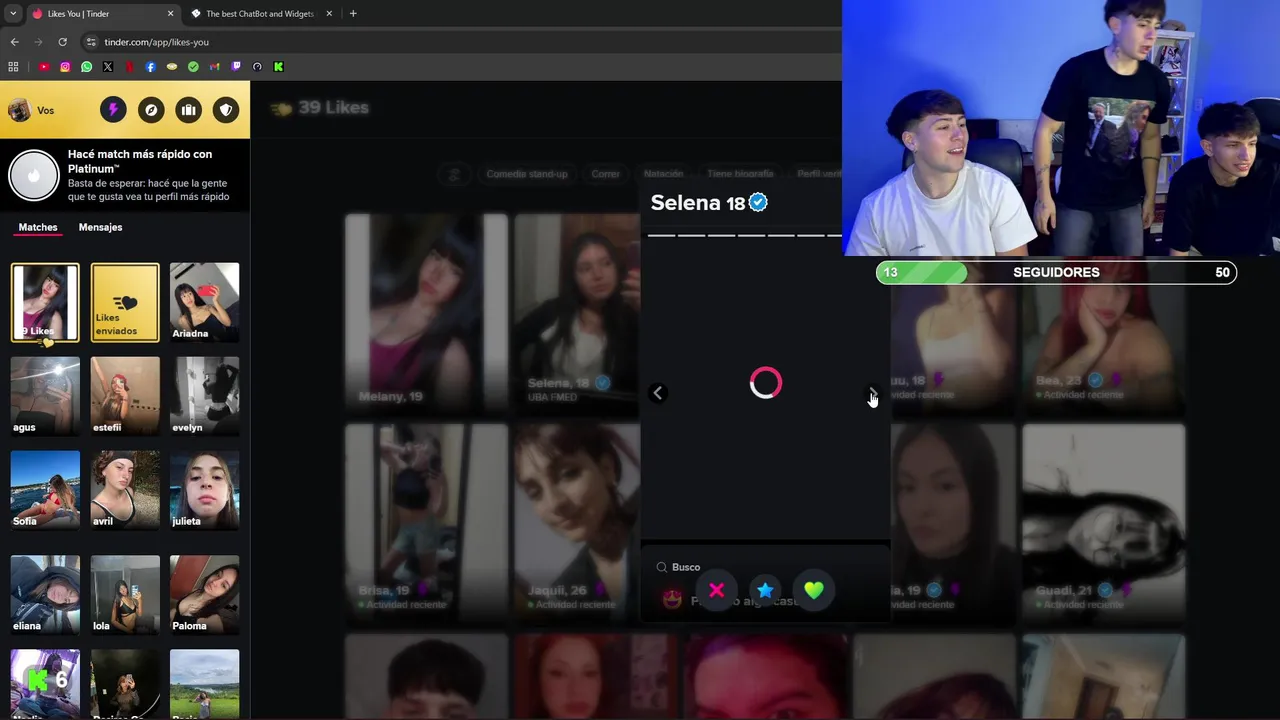
Task: Open the YouTube bookmark icon
Action: coord(44,67)
